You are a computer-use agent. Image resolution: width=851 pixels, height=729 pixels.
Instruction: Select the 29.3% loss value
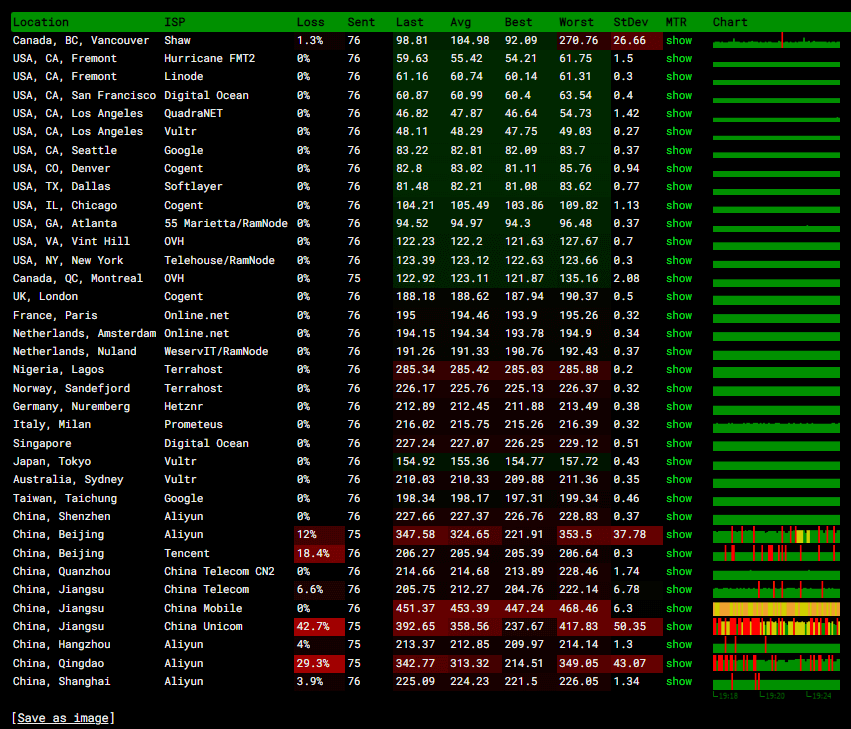click(313, 663)
